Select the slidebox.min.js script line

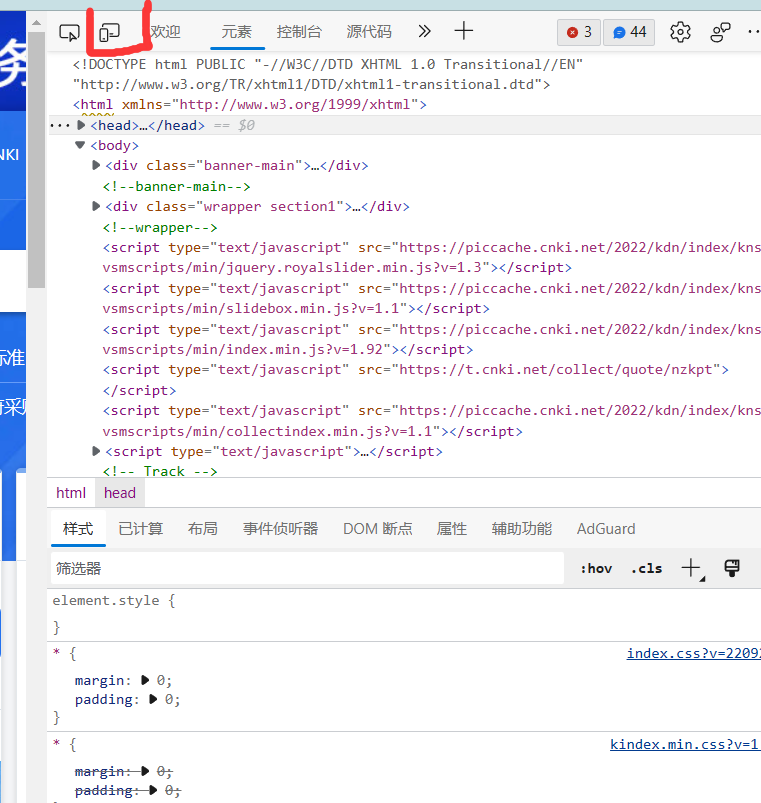[x=431, y=299]
